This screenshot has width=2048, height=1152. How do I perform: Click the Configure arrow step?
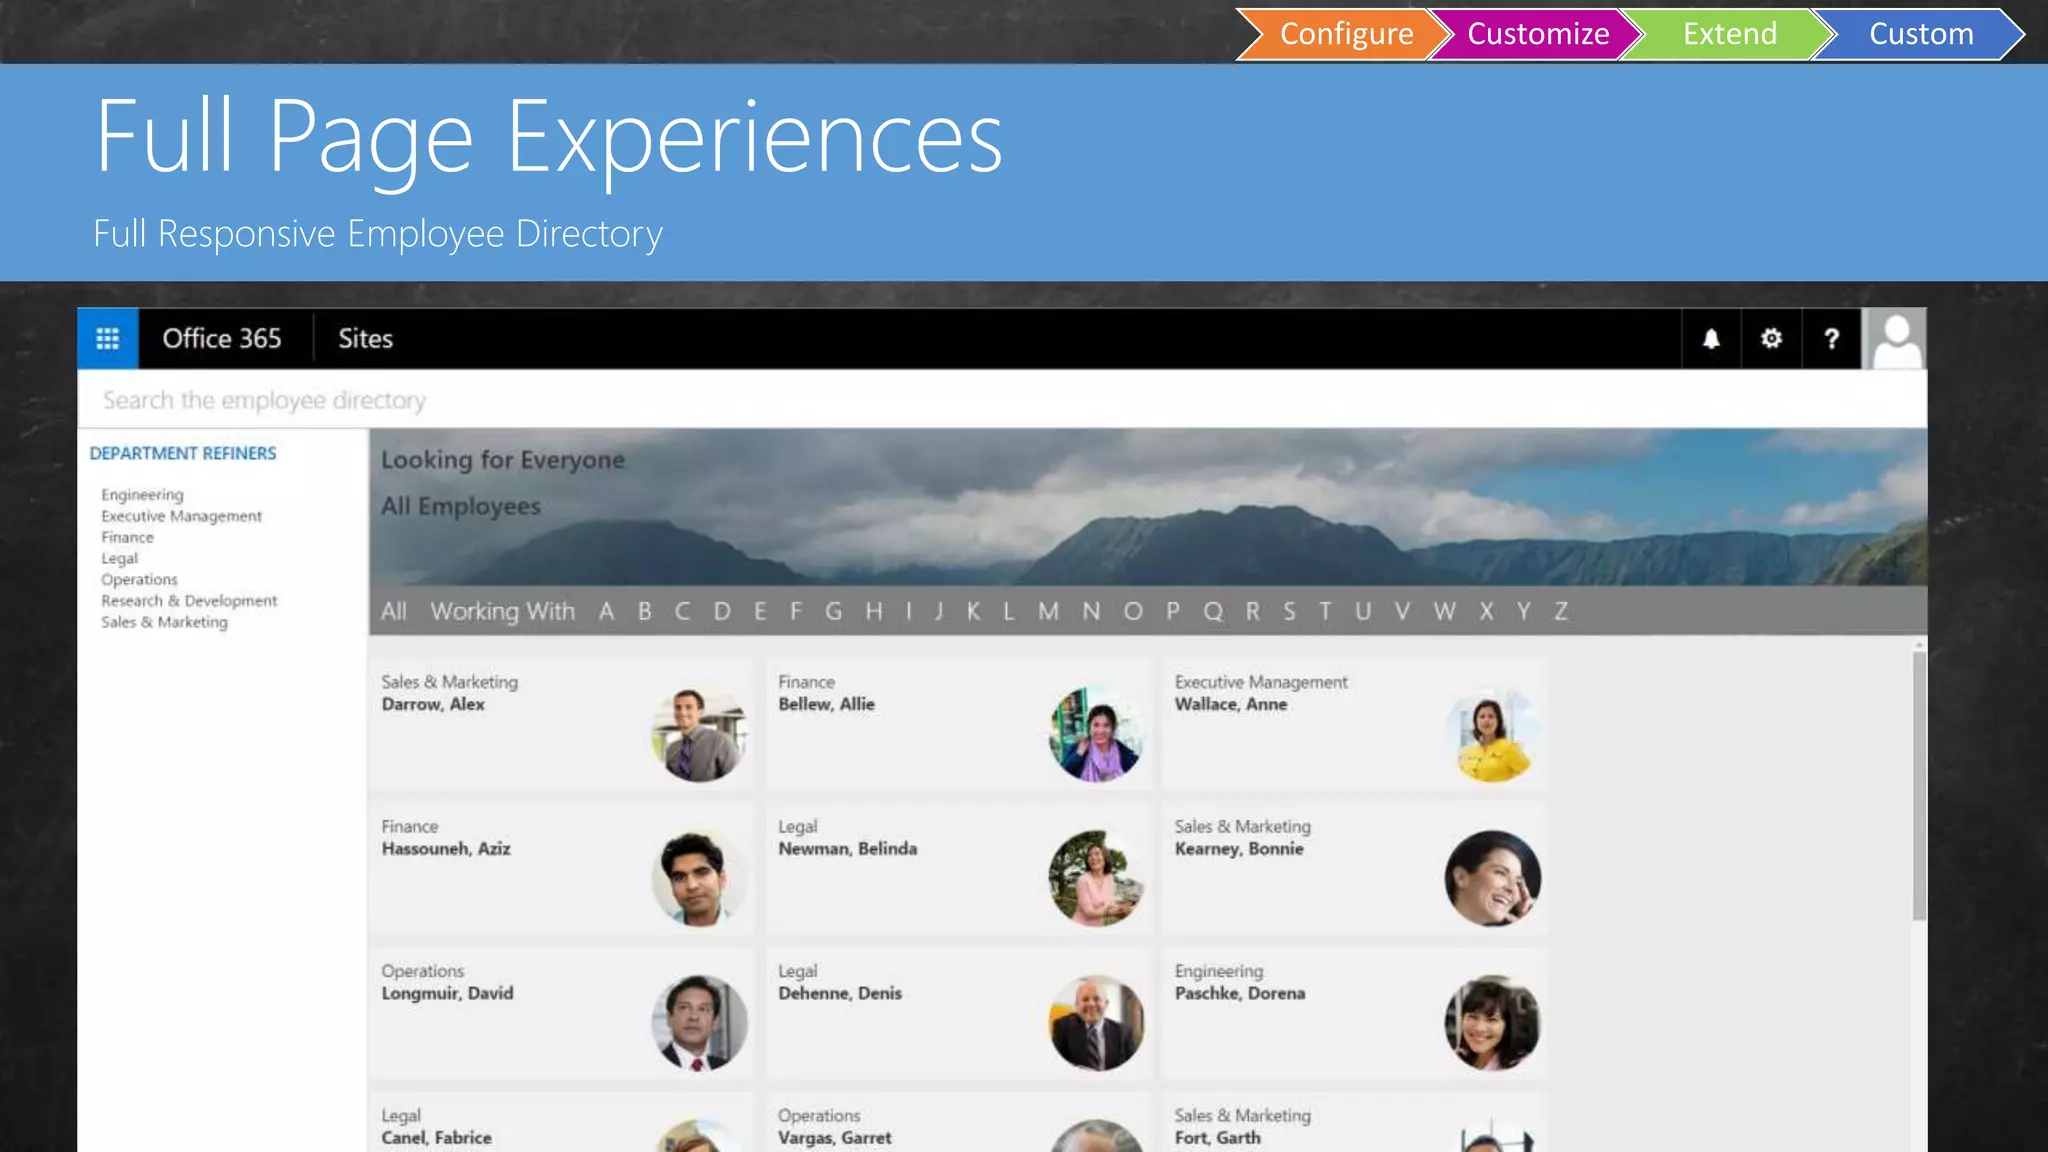click(1343, 34)
